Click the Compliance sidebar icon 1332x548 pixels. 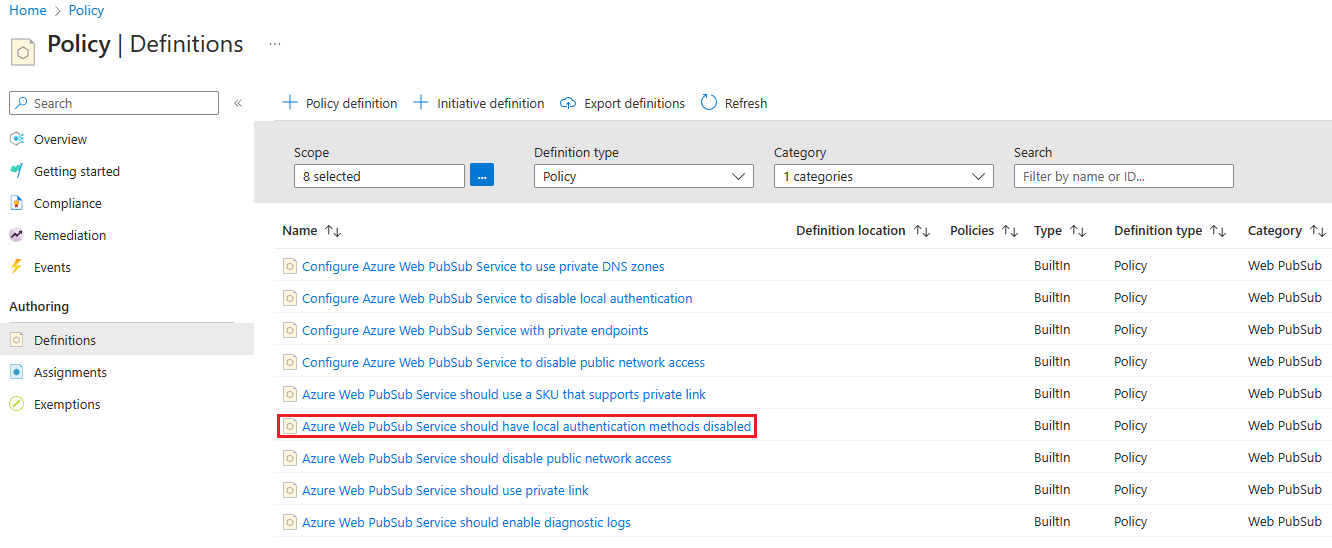(x=16, y=203)
